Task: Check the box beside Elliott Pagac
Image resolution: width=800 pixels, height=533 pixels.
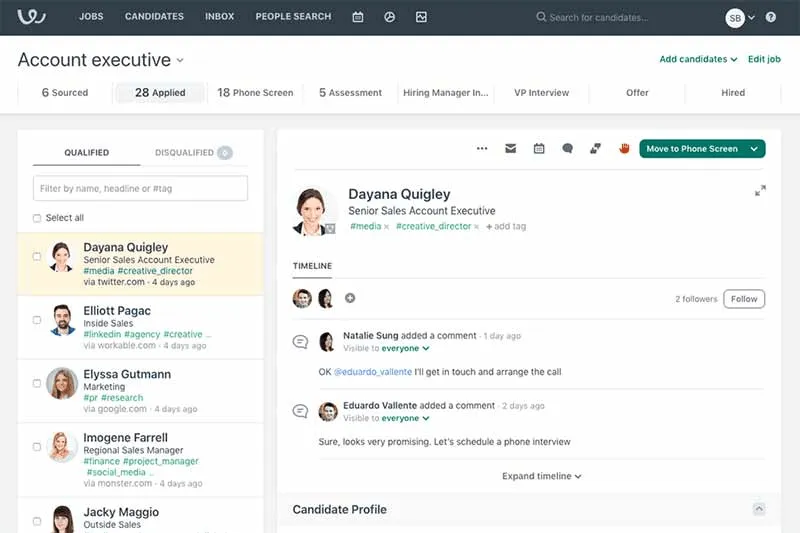Action: [37, 320]
